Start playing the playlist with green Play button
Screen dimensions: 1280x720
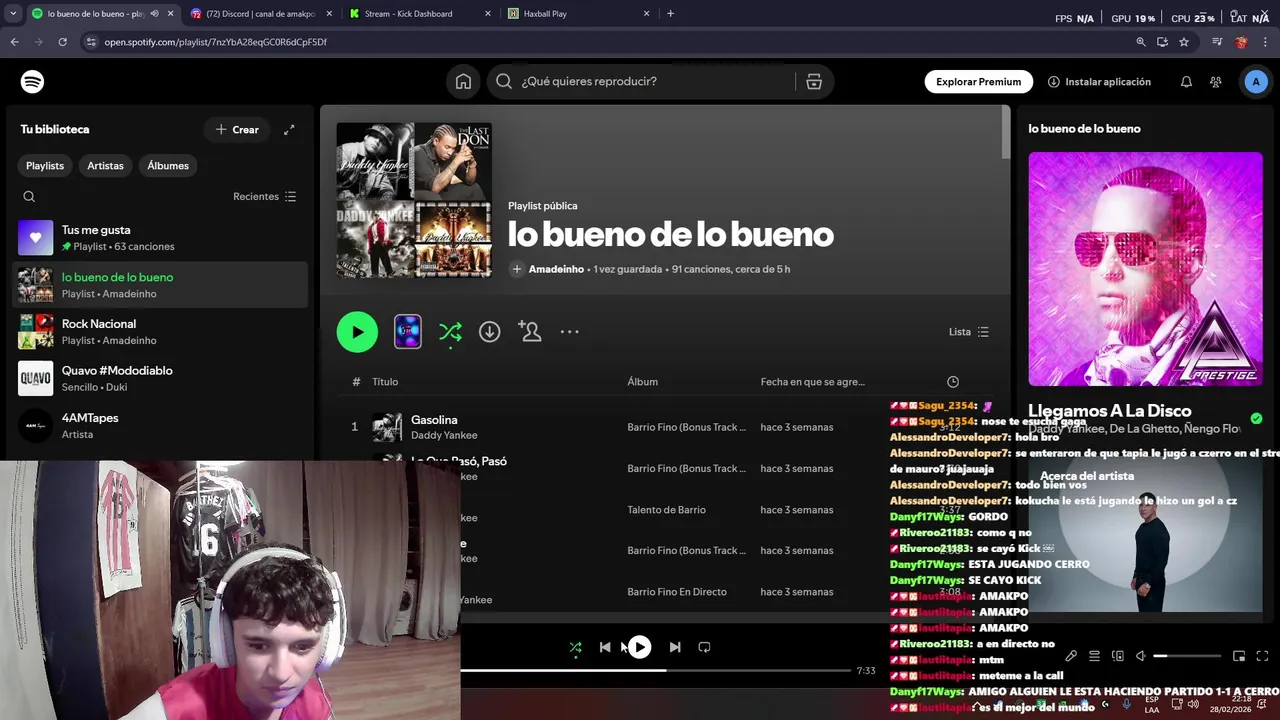click(x=357, y=332)
